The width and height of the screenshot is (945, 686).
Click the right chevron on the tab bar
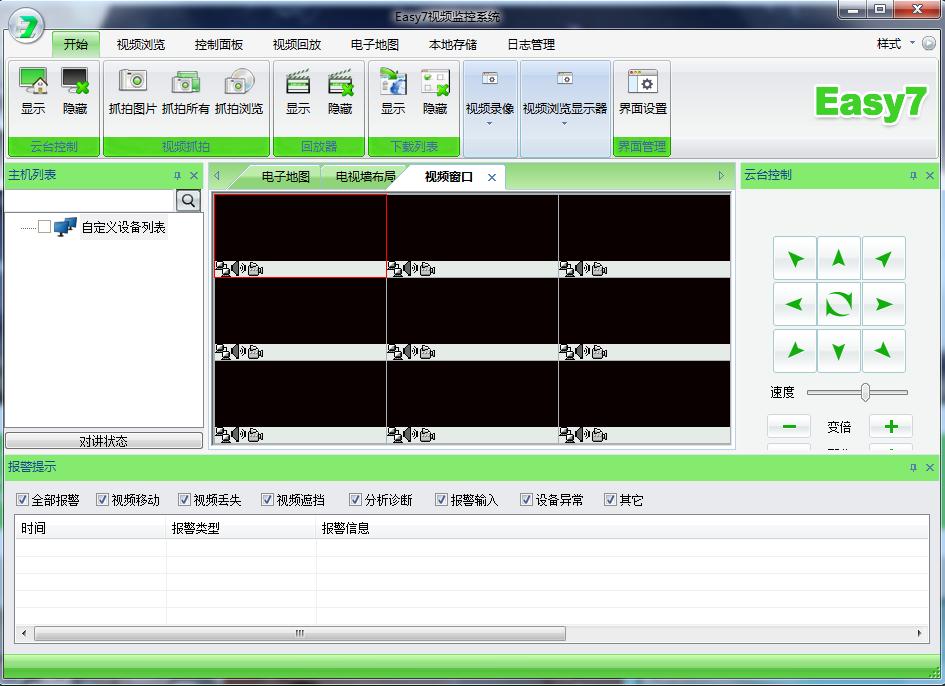[x=723, y=175]
